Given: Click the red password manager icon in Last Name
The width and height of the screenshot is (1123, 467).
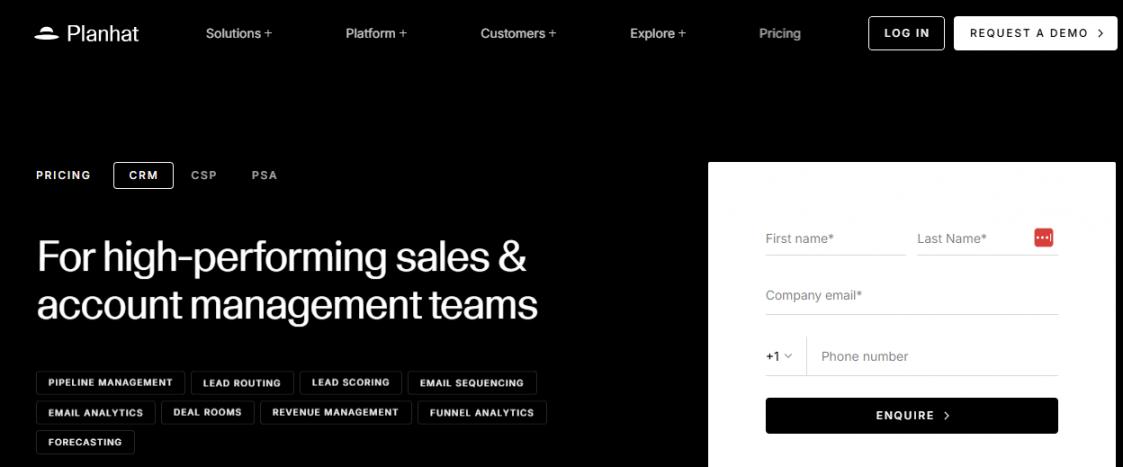Looking at the screenshot, I should click(1044, 238).
